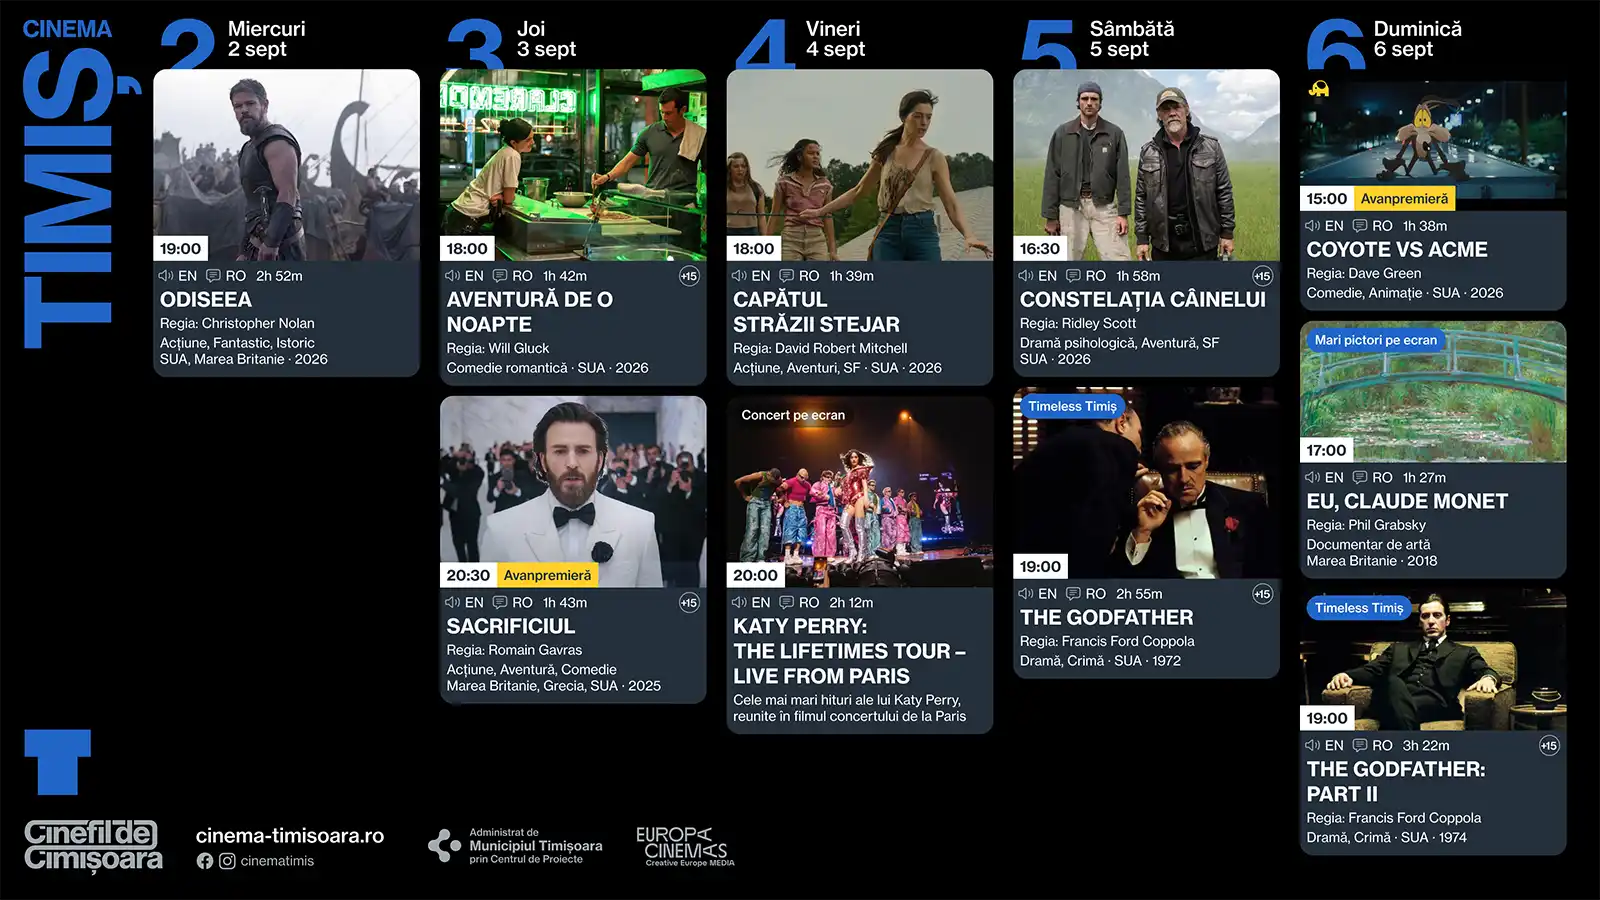Click the Avanpremieră tag on Sacrificiul

(x=547, y=576)
